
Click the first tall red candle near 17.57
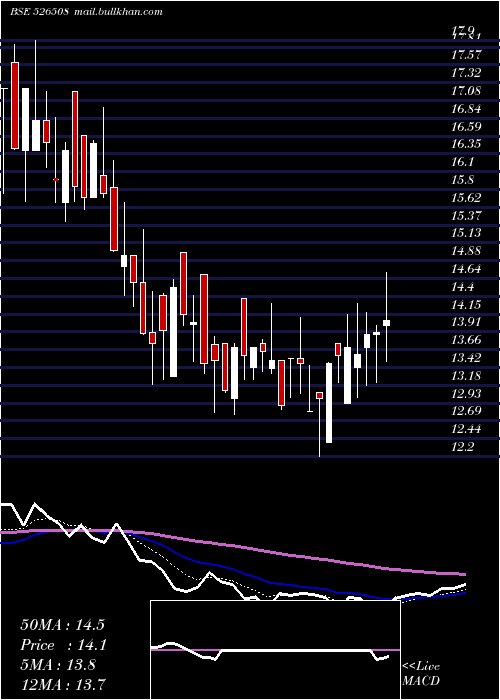(15, 105)
